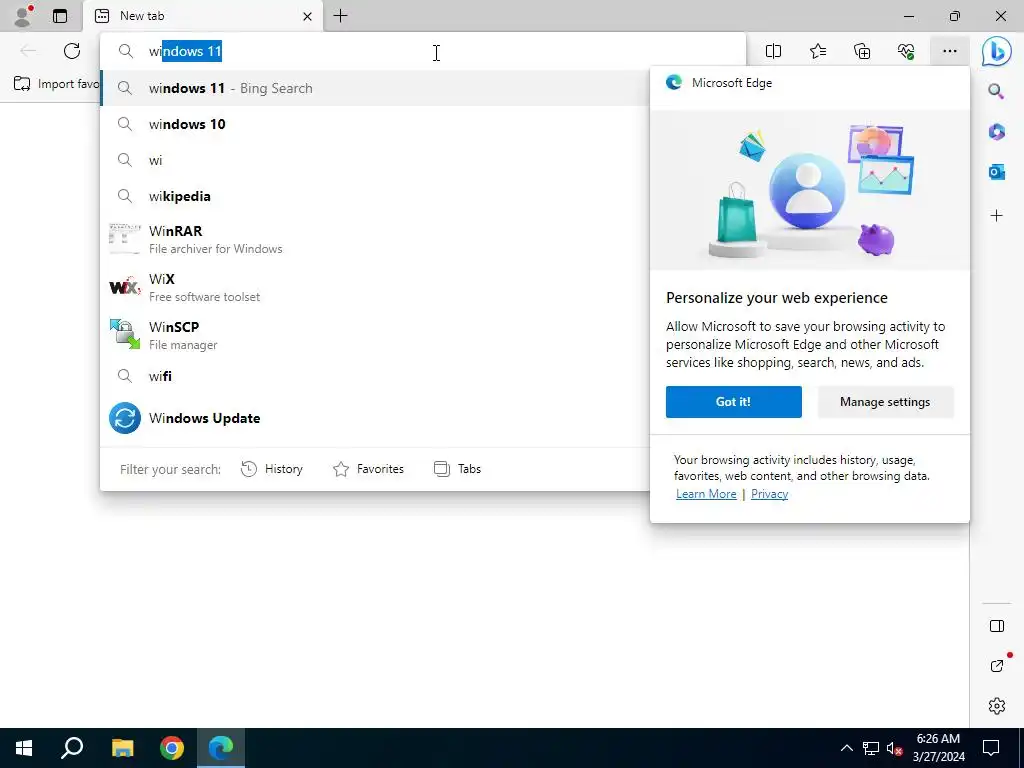This screenshot has height=768, width=1024.
Task: Open Bing Copilot chat icon
Action: tap(997, 51)
